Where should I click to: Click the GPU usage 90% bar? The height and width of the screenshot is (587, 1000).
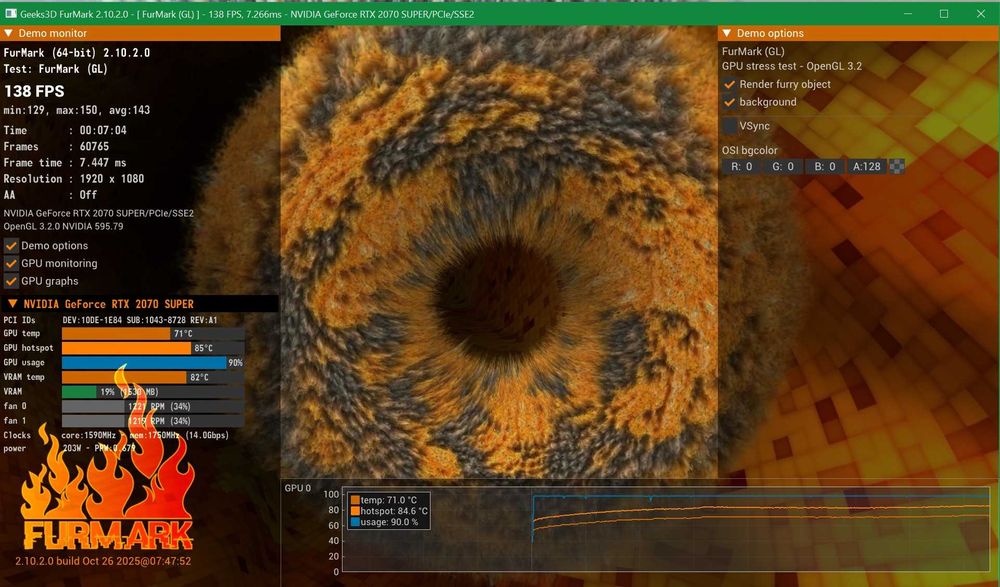point(153,362)
